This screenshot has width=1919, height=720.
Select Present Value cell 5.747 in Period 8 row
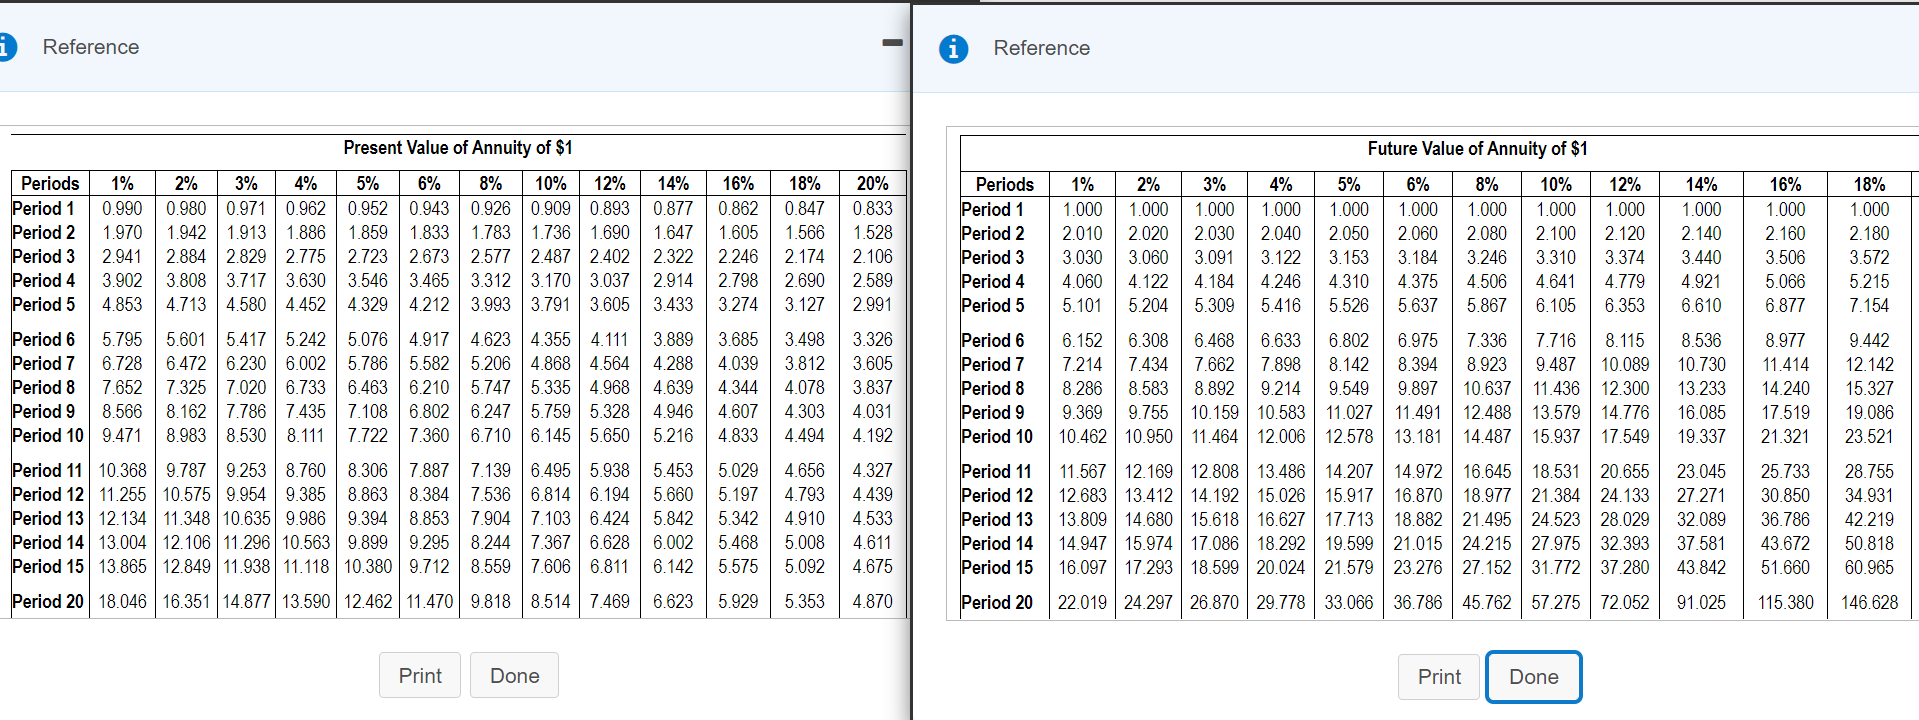tap(491, 387)
